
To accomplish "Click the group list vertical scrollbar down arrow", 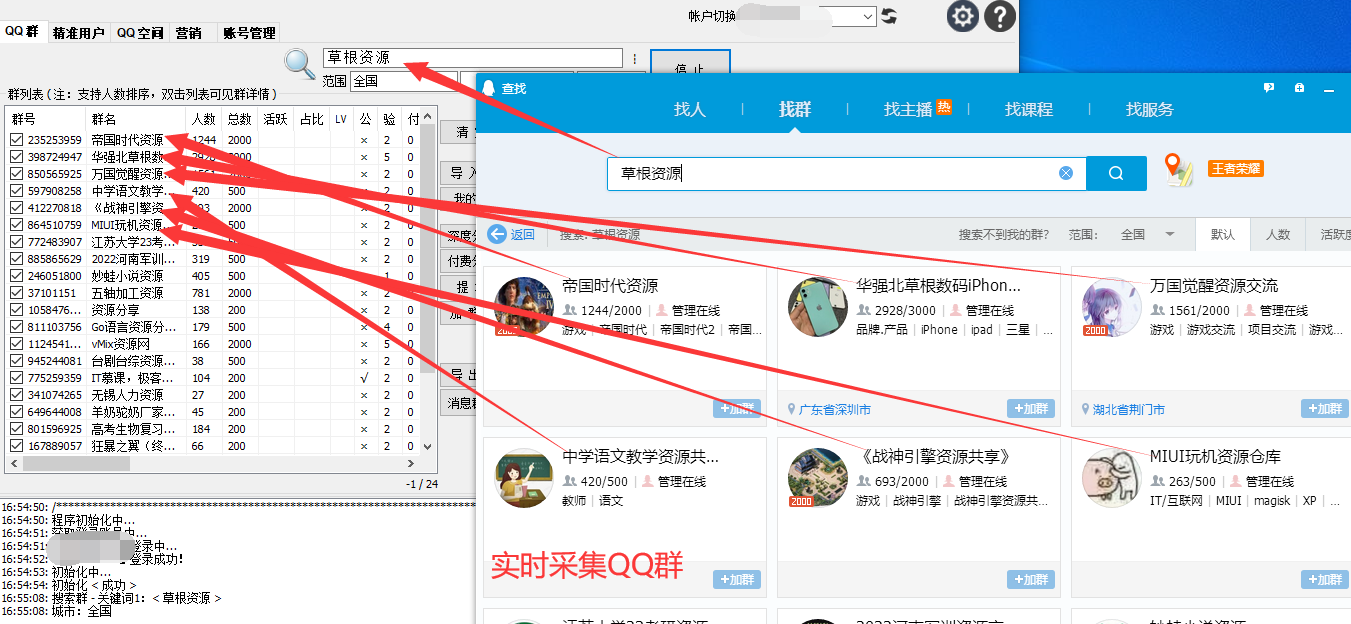I will pyautogui.click(x=429, y=446).
